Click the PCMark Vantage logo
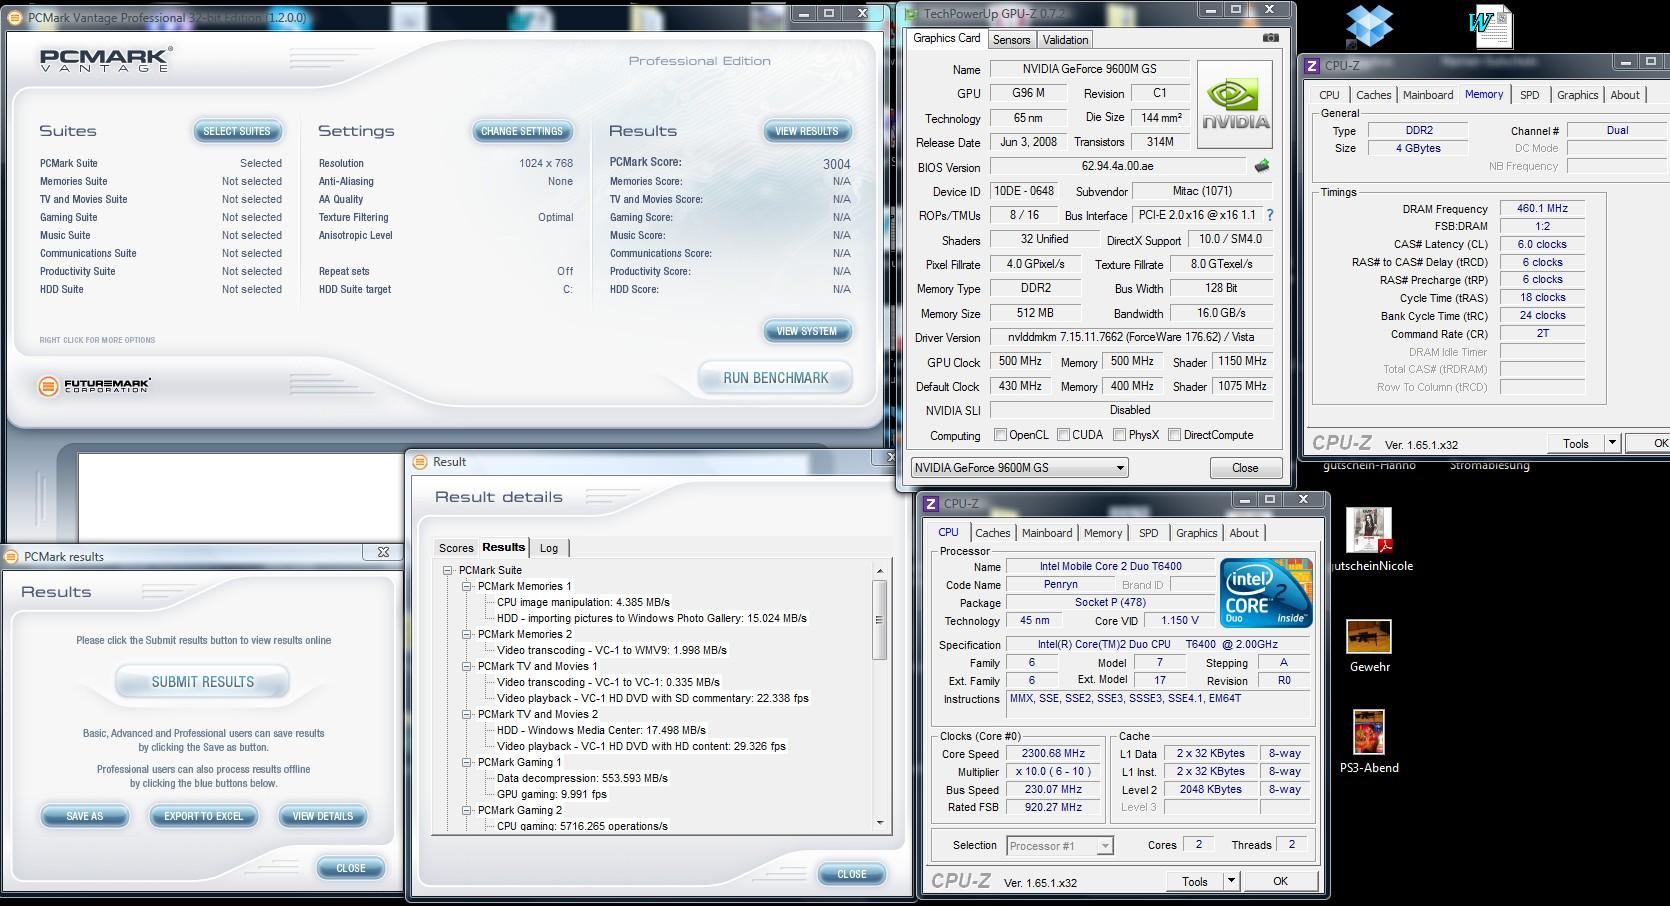1670x906 pixels. tap(106, 59)
